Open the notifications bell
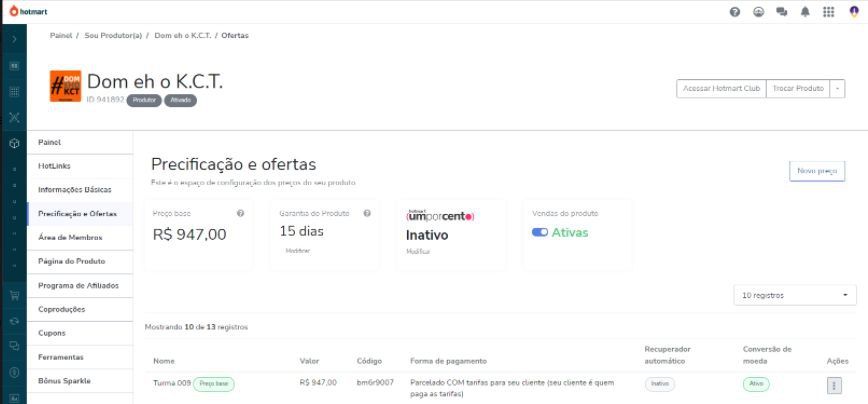Screen dimensions: 868x404 (x=805, y=12)
